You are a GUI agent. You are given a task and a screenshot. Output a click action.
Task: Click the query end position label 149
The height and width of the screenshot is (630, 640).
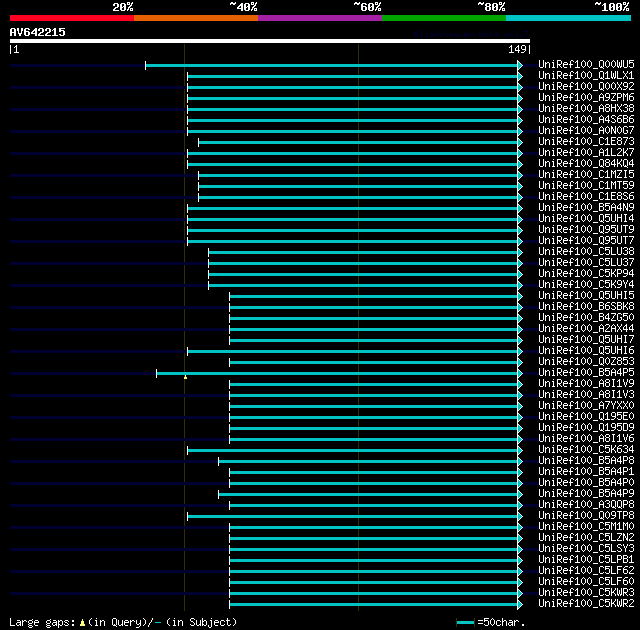pos(517,49)
